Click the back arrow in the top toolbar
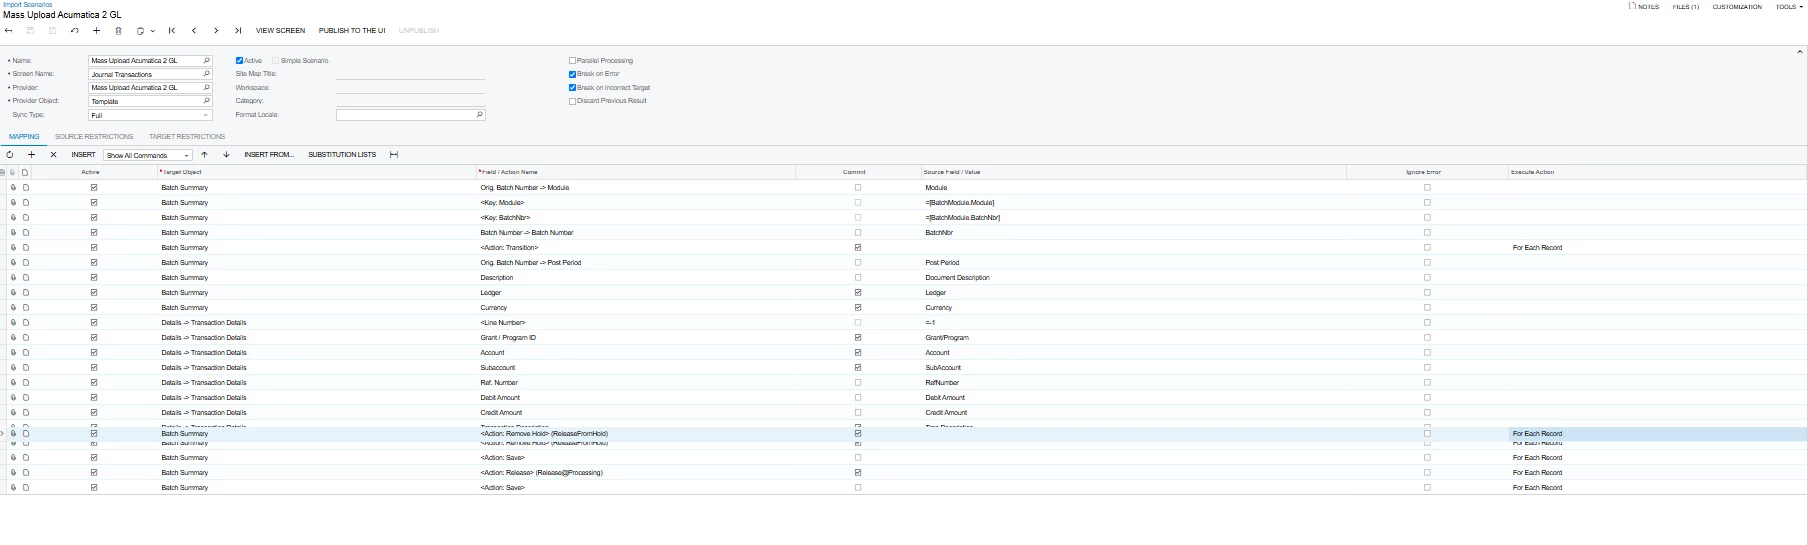Screen dimensions: 1808x545 [9, 31]
